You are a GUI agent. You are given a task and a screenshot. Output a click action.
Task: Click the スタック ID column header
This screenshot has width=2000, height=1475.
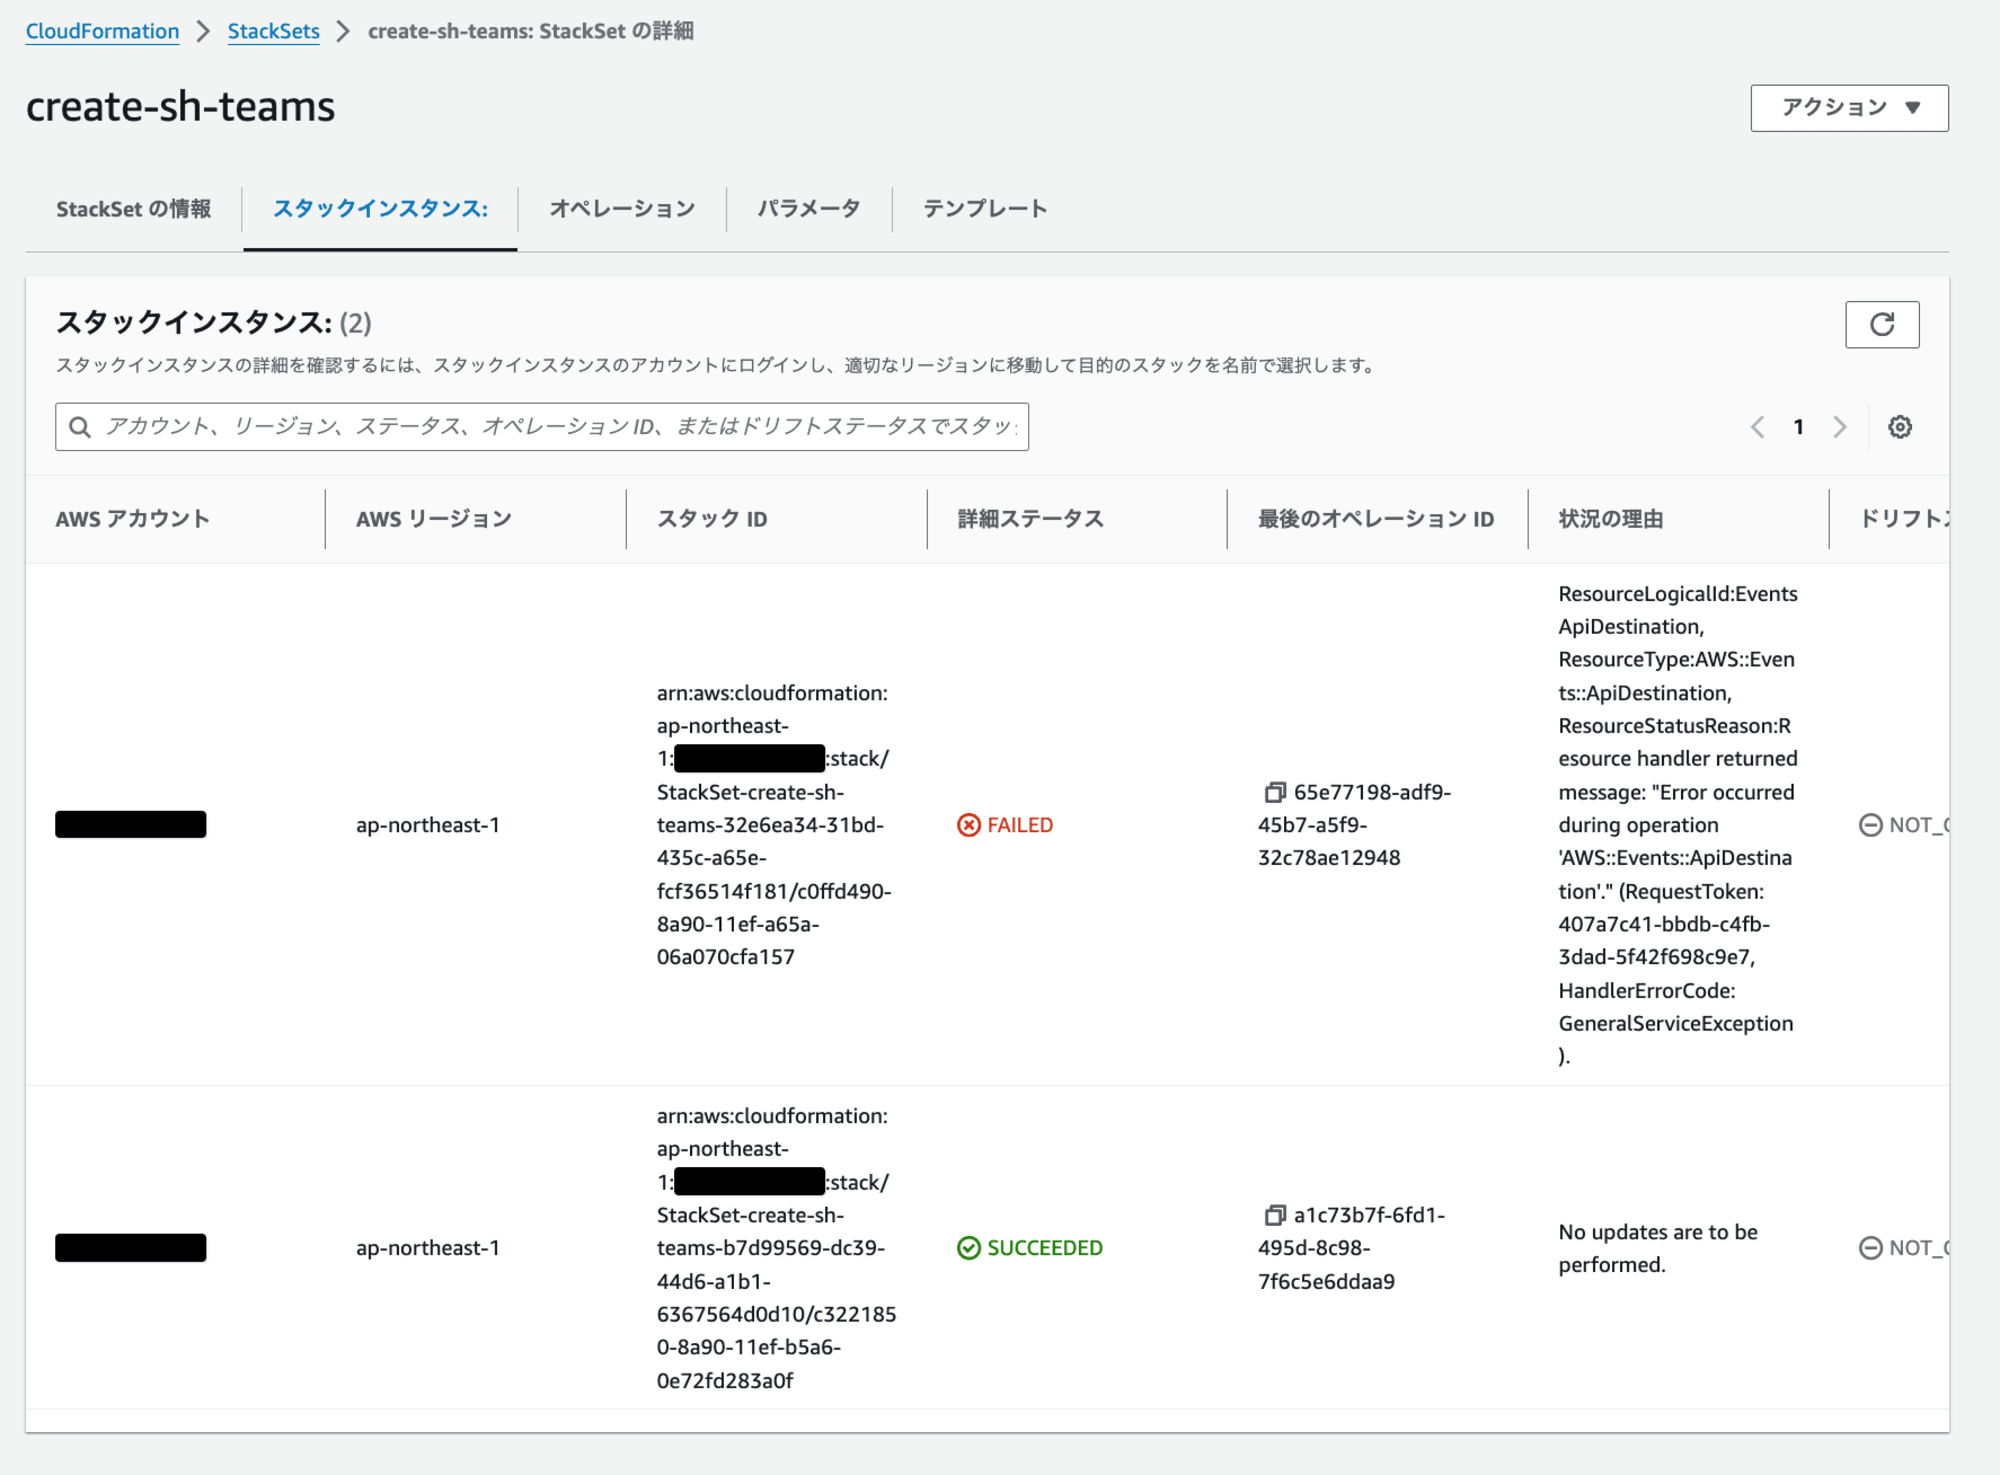coord(712,519)
